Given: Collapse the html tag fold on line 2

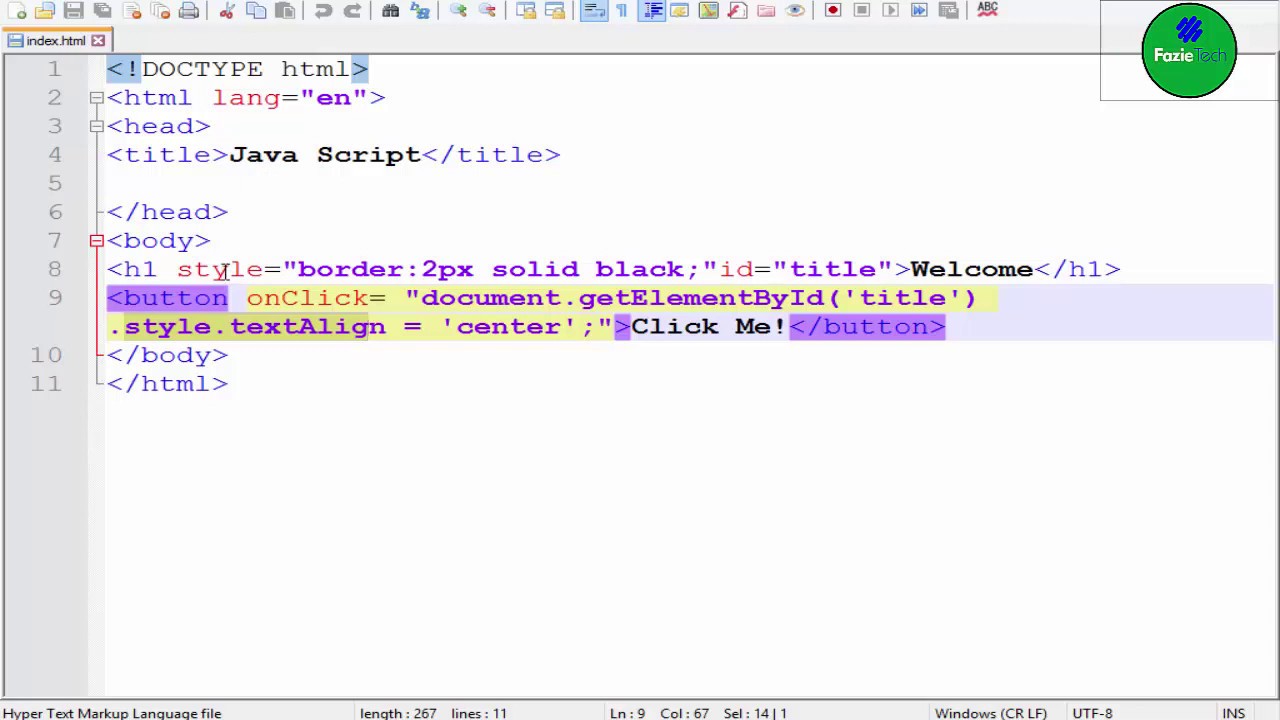Looking at the screenshot, I should click(x=96, y=98).
